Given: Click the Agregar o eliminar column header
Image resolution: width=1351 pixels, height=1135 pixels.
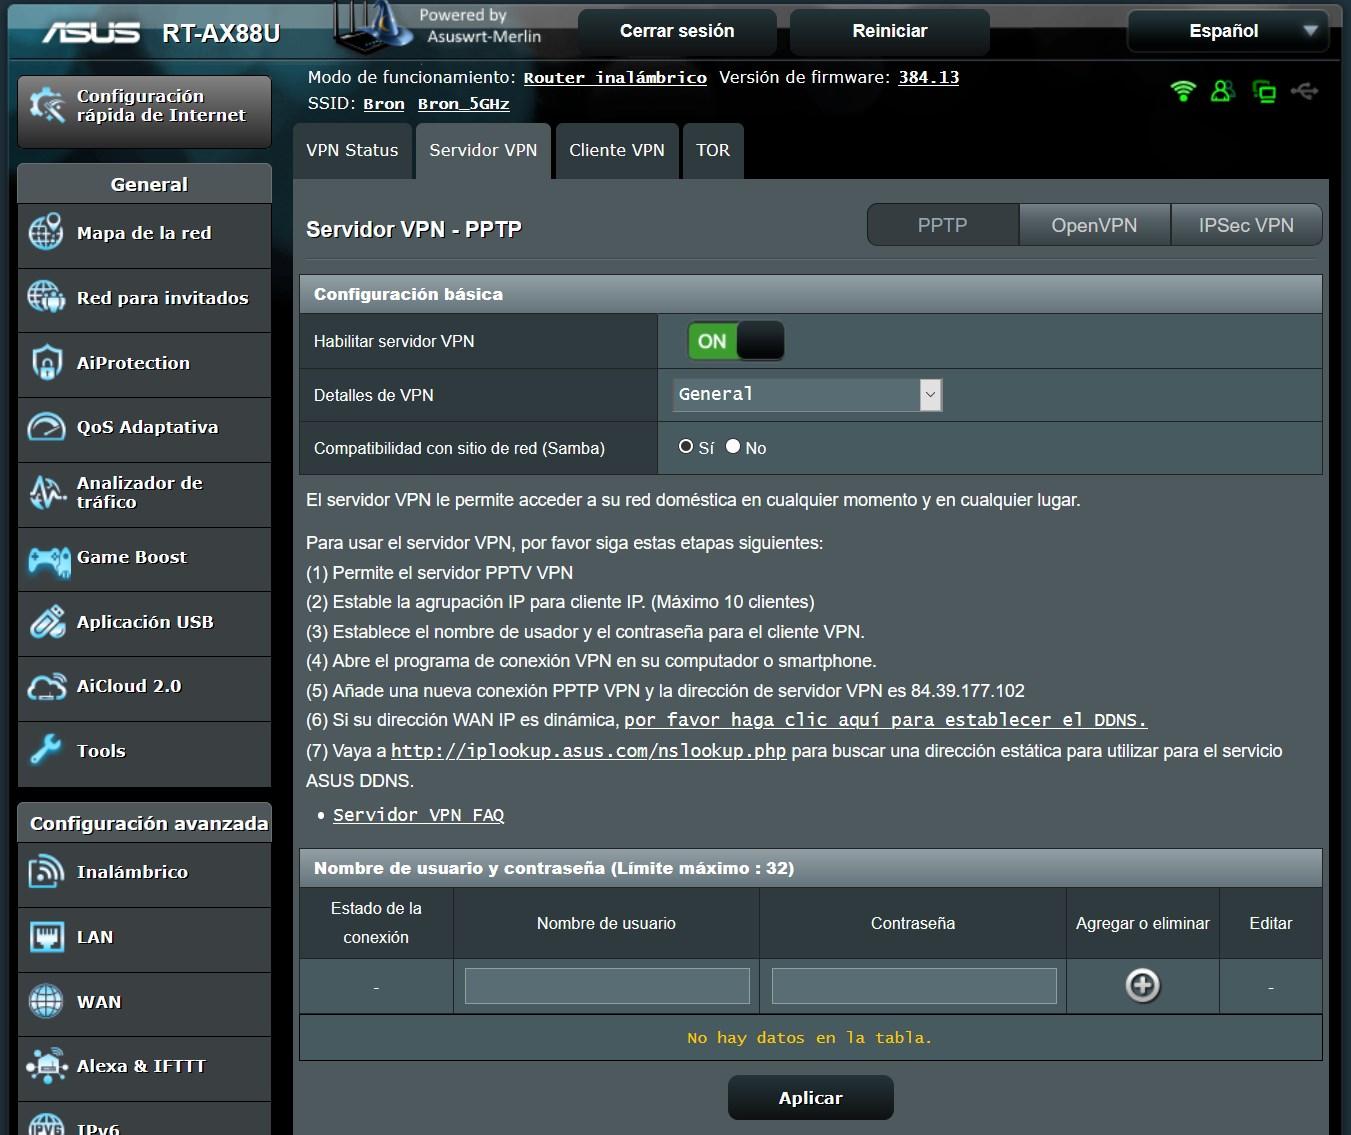Looking at the screenshot, I should click(1143, 923).
